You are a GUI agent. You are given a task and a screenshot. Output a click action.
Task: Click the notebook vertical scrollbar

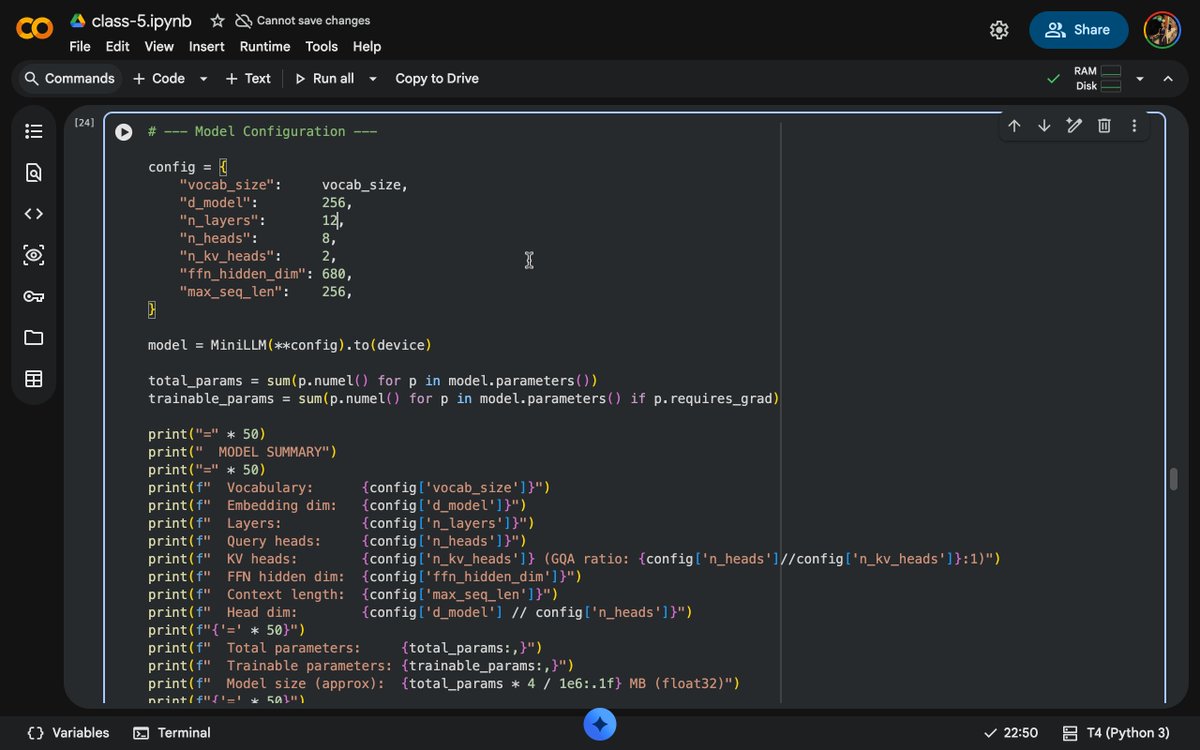1174,479
